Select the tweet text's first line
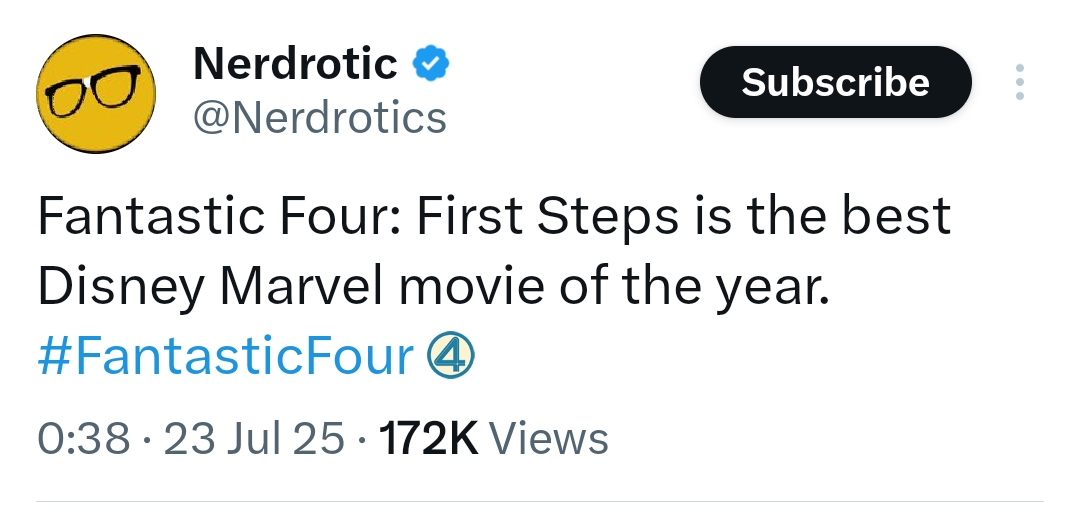Image resolution: width=1079 pixels, height=513 pixels. pyautogui.click(x=494, y=216)
